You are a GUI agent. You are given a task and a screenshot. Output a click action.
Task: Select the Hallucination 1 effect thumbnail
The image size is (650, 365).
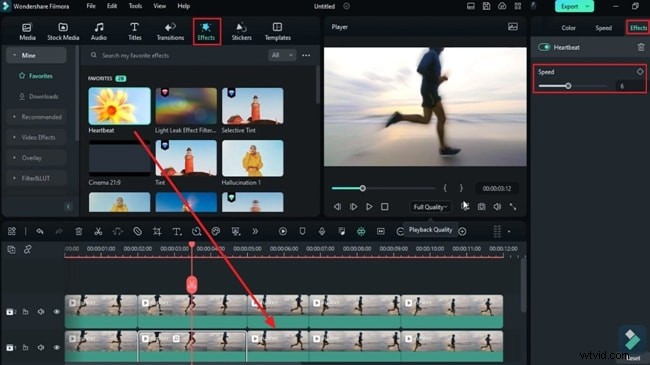click(252, 158)
